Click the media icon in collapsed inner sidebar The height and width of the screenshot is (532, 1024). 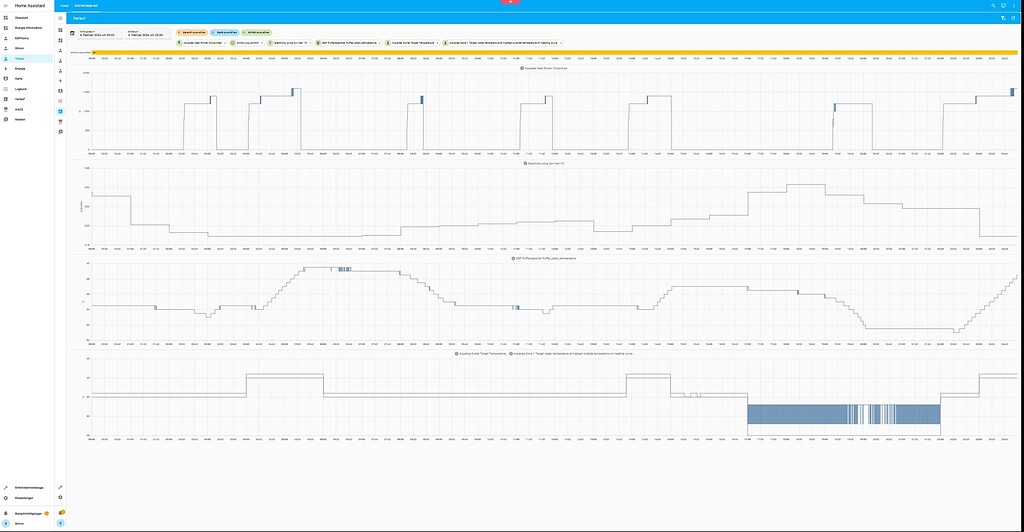click(61, 132)
